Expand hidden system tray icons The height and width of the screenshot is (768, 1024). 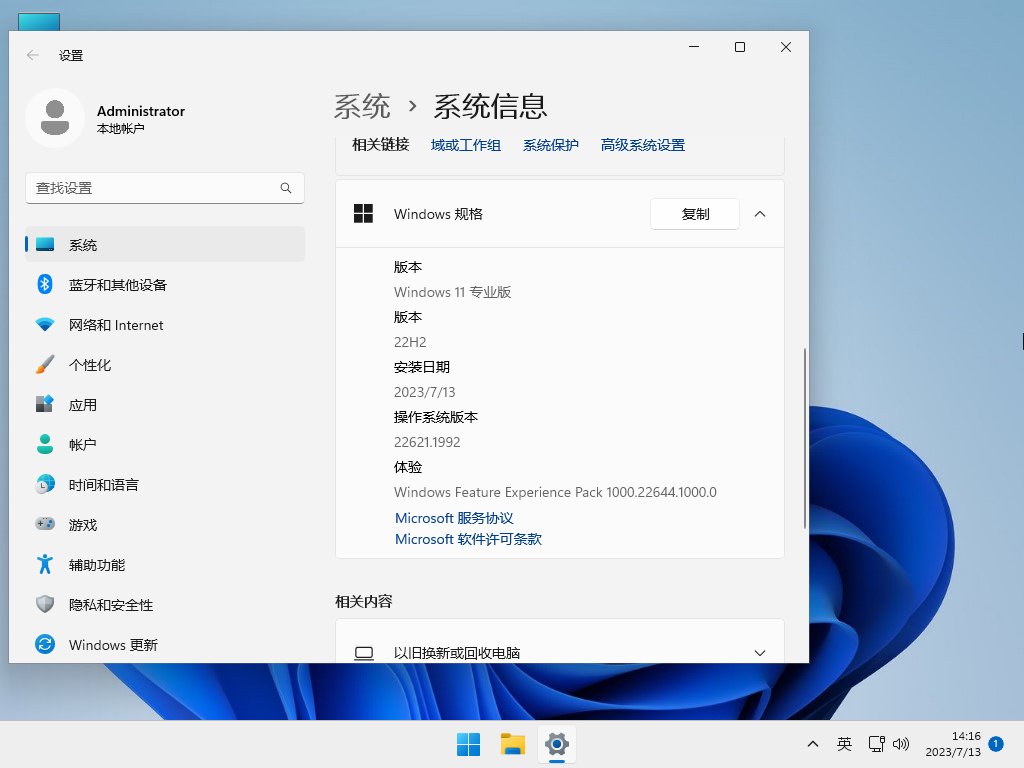pos(813,744)
